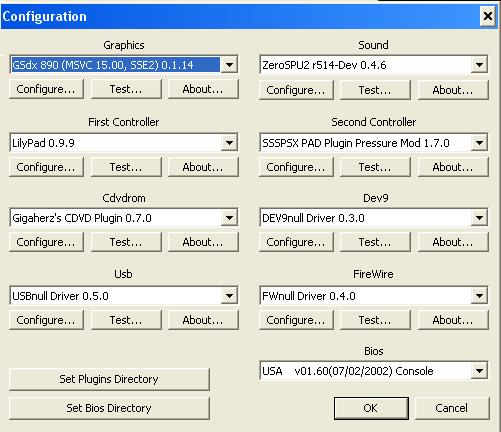Configure the Cdvdrom plugin

(x=46, y=242)
